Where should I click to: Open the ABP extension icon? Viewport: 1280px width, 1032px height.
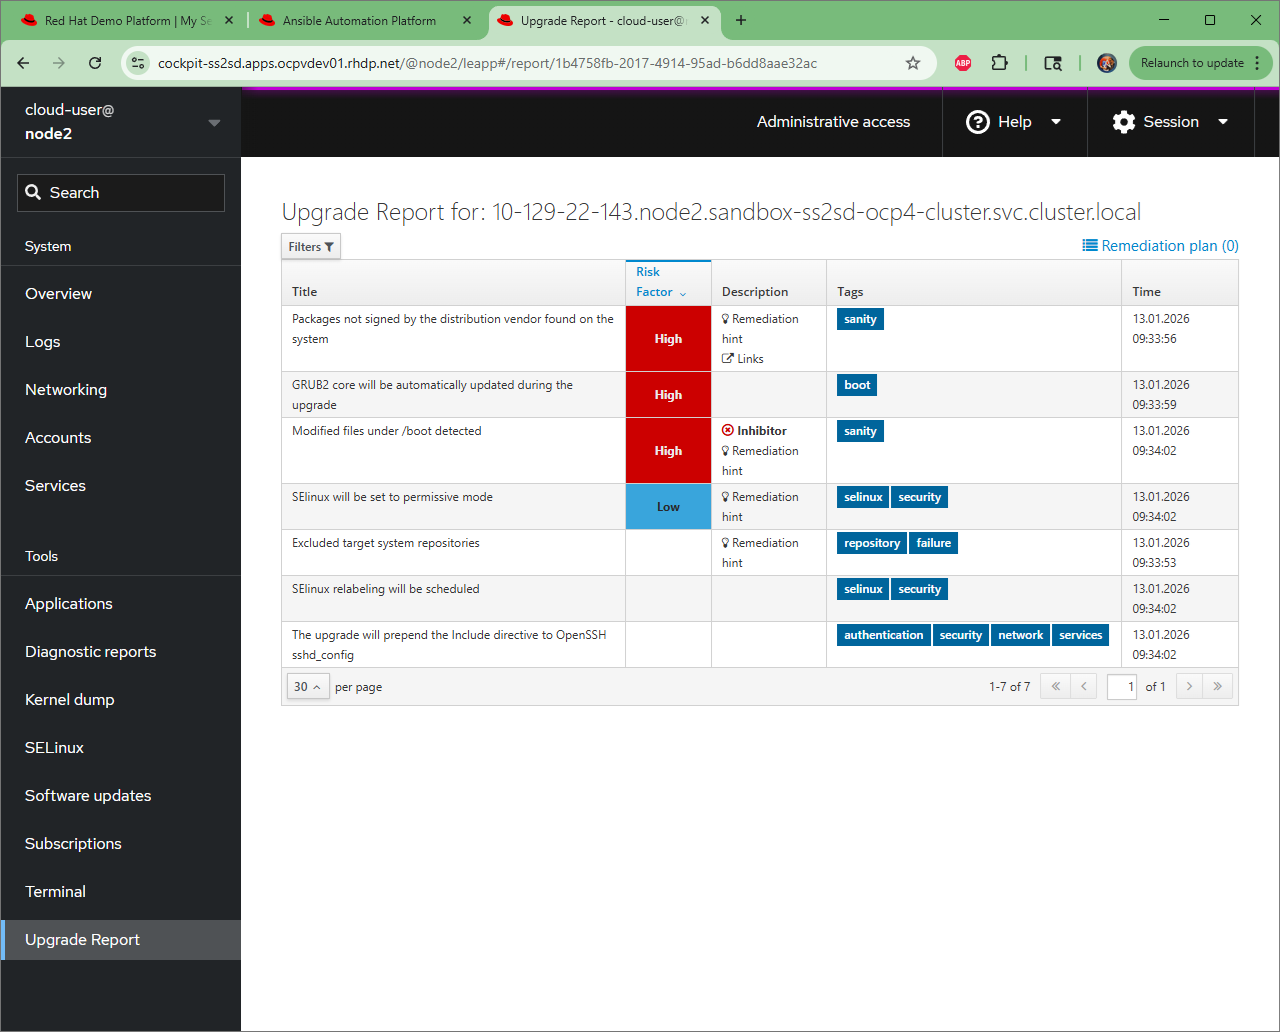click(x=963, y=63)
